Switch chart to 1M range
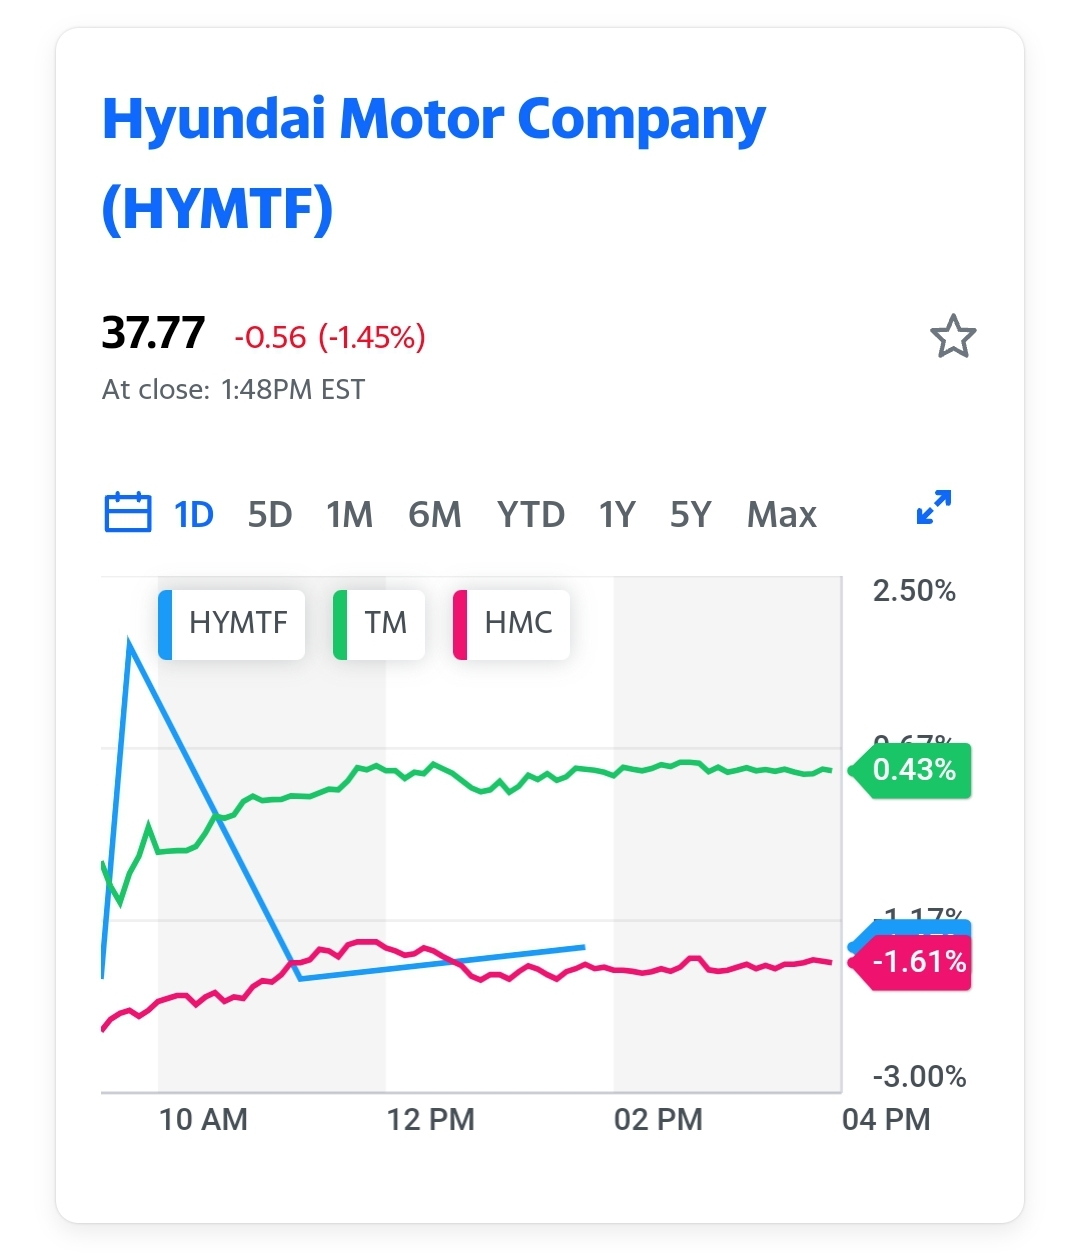Image resolution: width=1080 pixels, height=1258 pixels. [x=350, y=515]
